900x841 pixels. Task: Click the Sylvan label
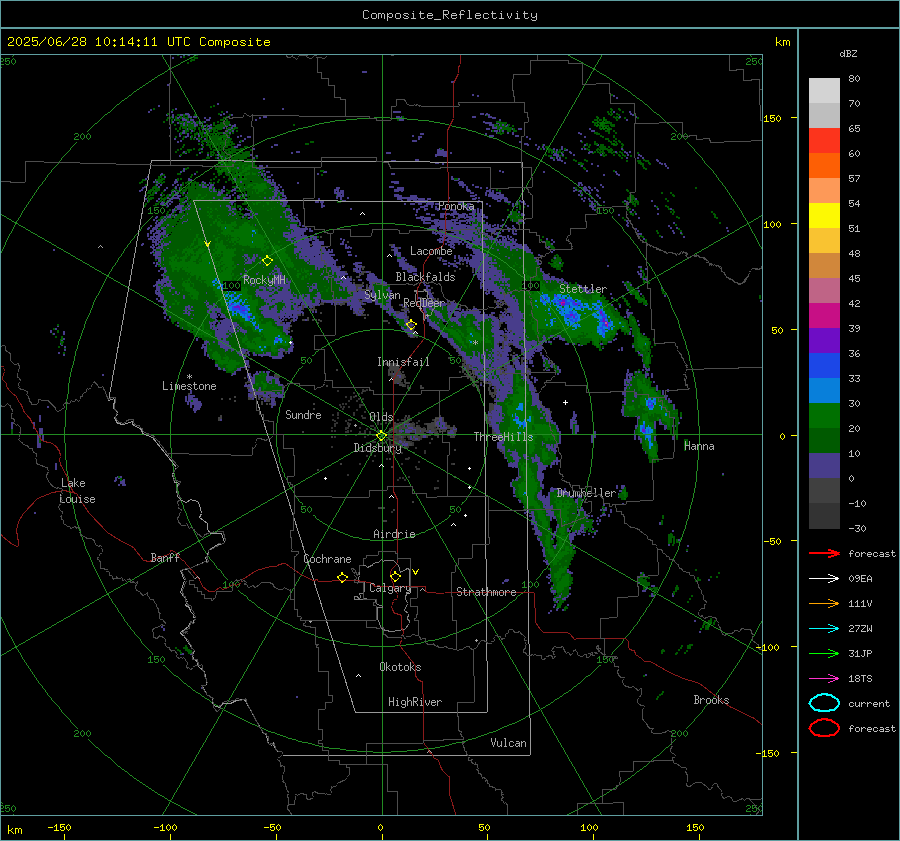coord(382,296)
